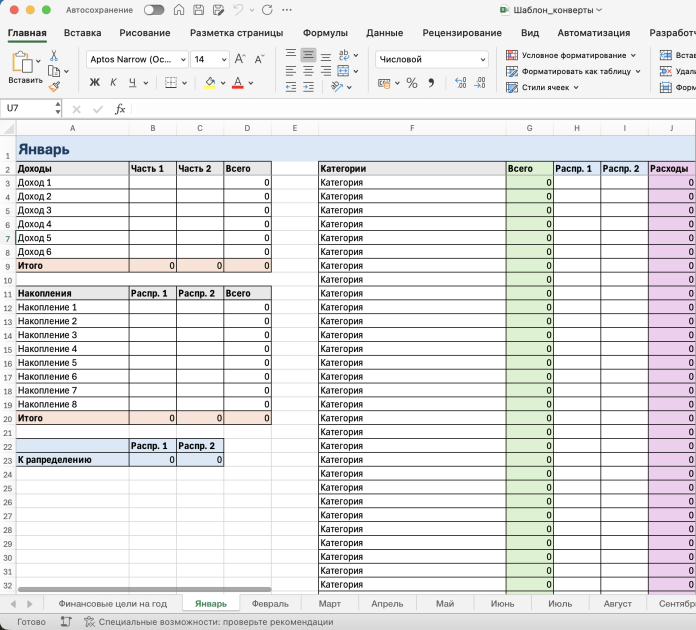The height and width of the screenshot is (630, 696).
Task: Open Условное форматирование menu
Action: (x=571, y=55)
